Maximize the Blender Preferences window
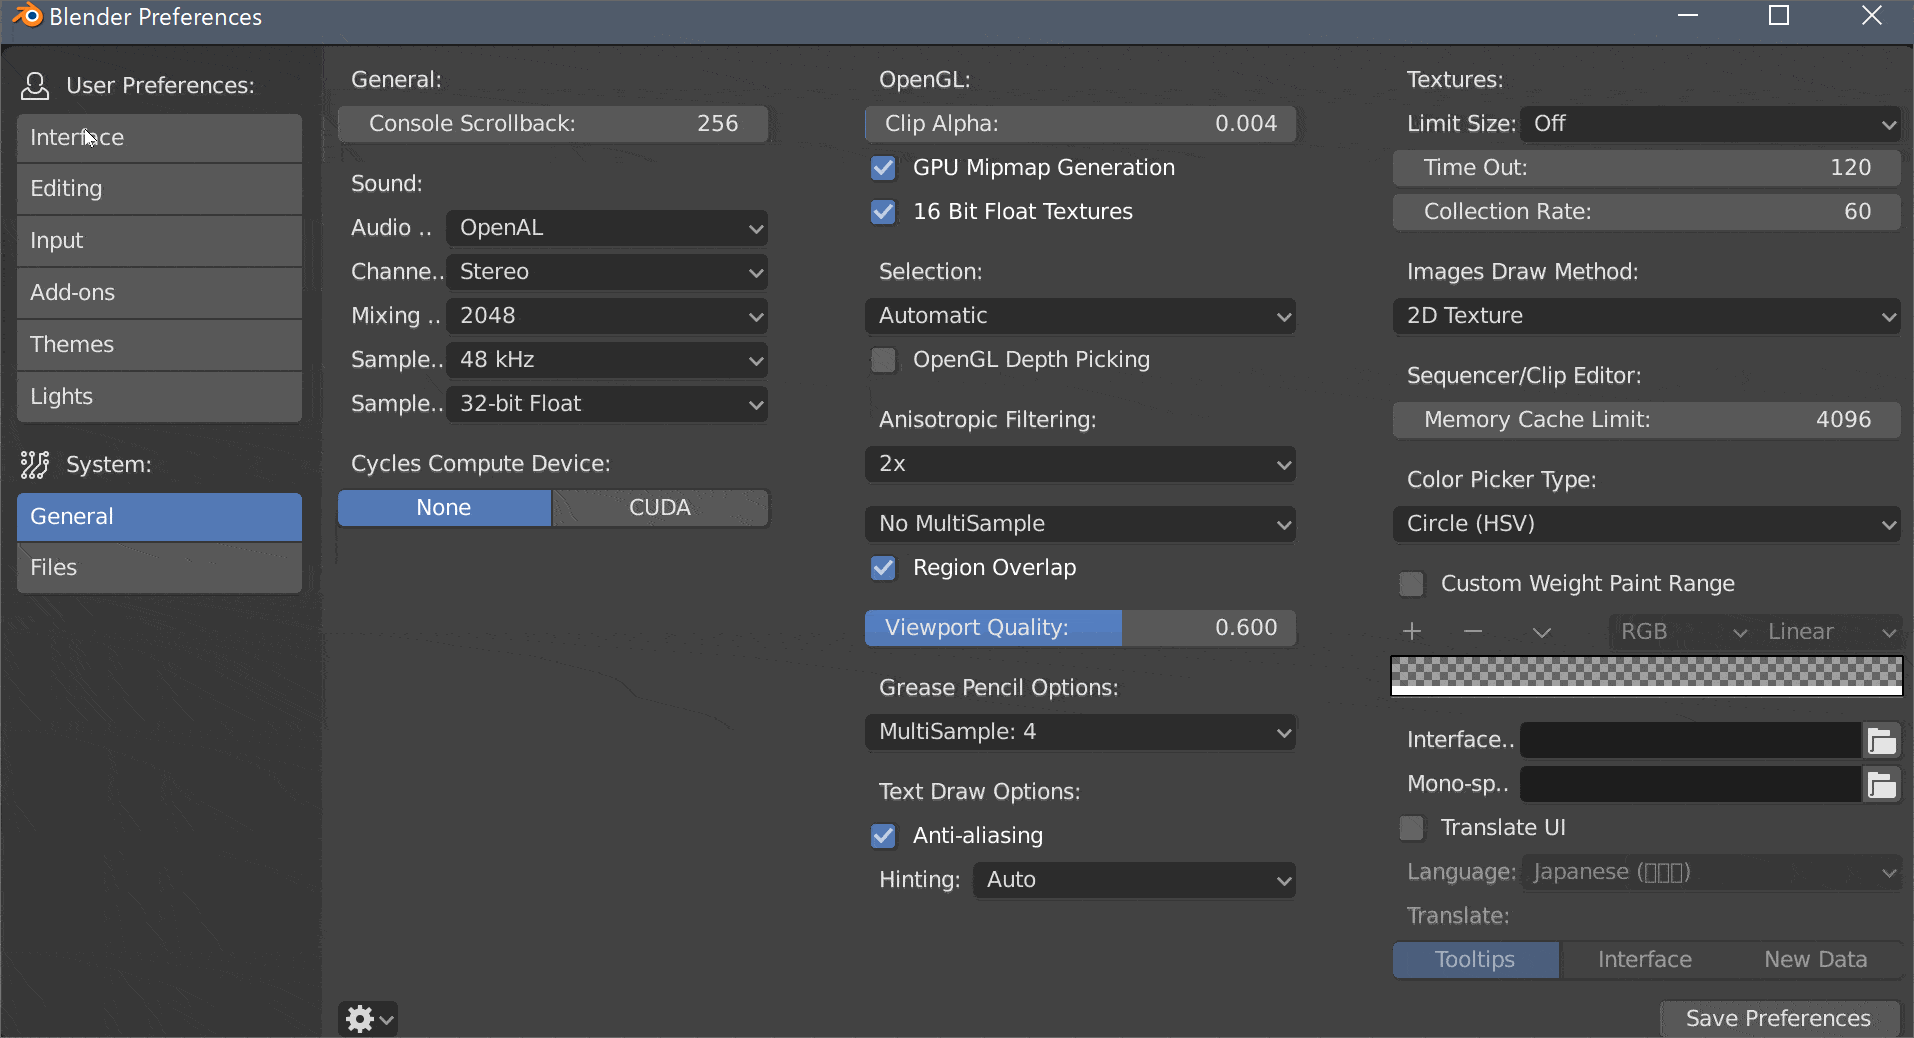Viewport: 1914px width, 1038px height. click(x=1779, y=16)
